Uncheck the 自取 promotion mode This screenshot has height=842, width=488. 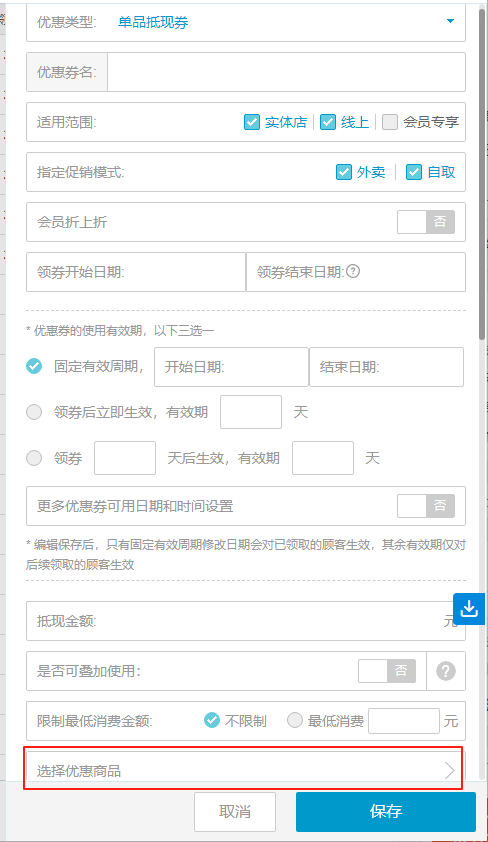pyautogui.click(x=414, y=172)
